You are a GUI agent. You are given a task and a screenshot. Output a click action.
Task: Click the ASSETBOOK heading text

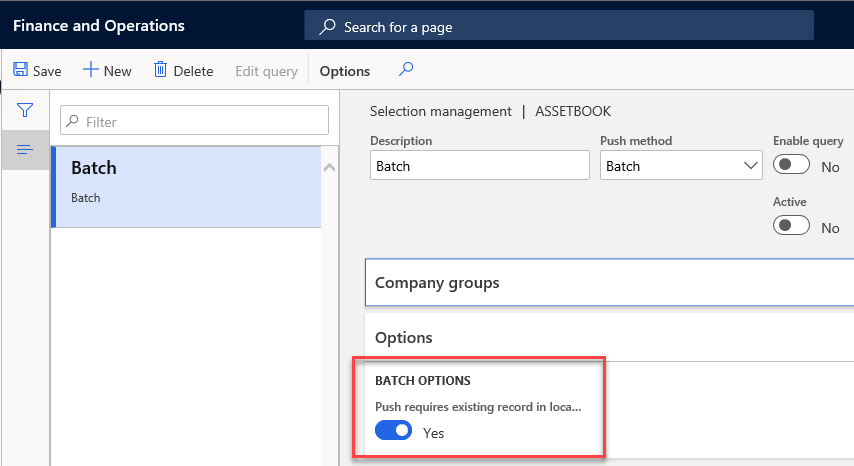[573, 111]
